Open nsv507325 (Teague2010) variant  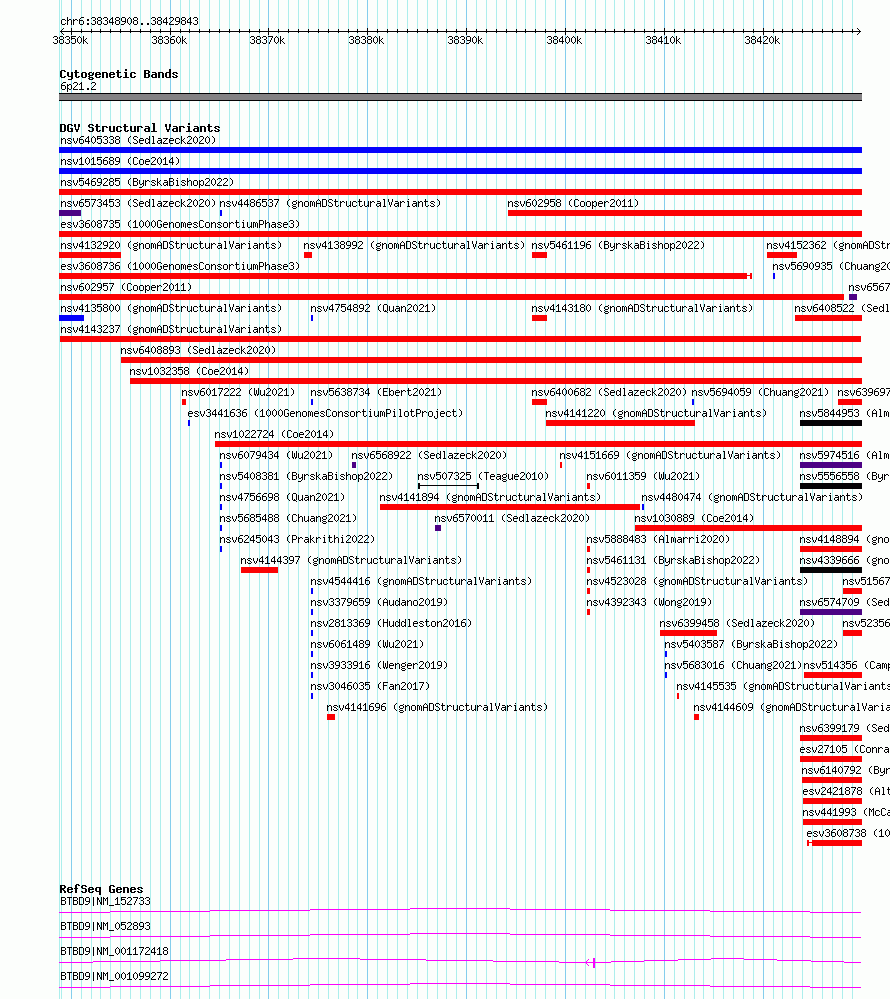(483, 477)
